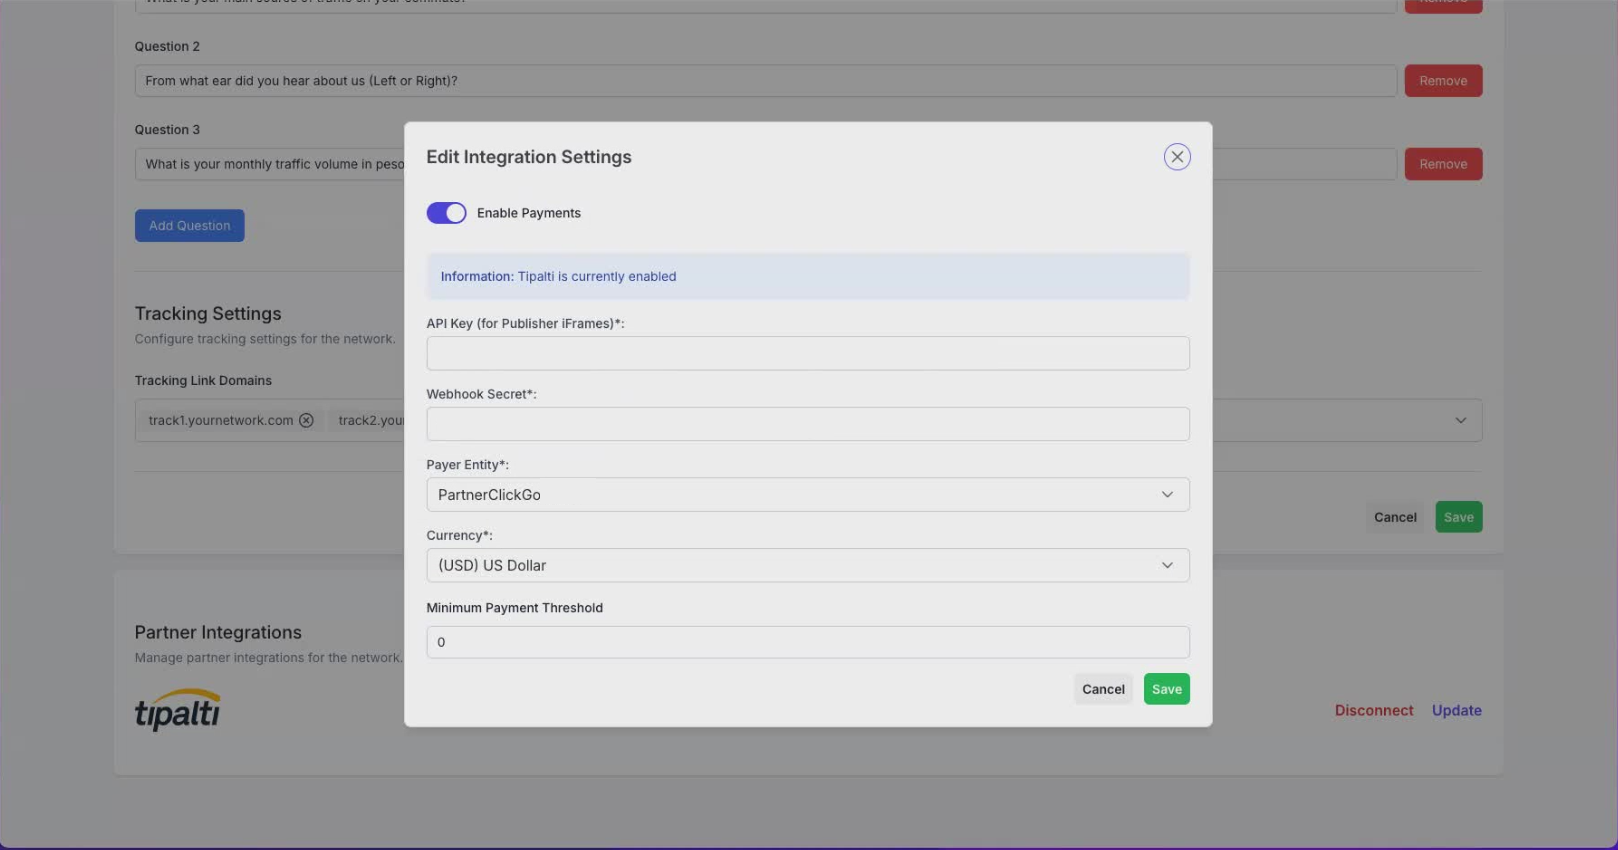Focus the Webhook Secret field
Viewport: 1618px width, 850px height.
pos(807,424)
